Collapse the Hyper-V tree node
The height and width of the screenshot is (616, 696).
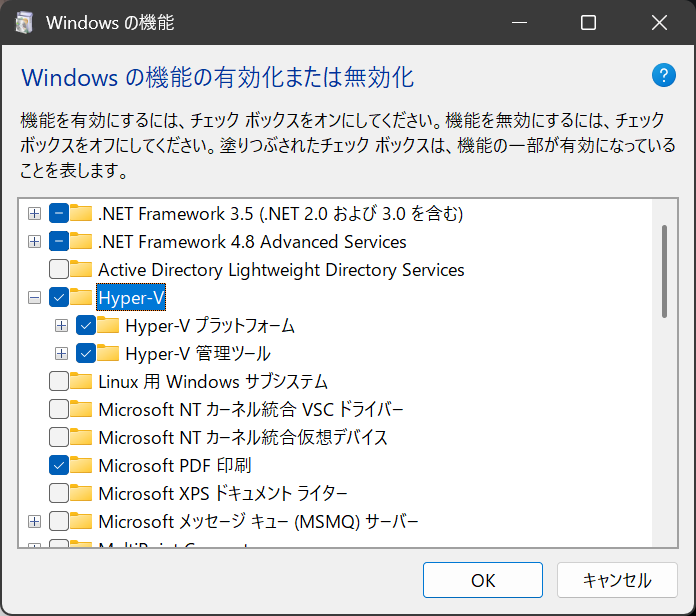tap(35, 297)
